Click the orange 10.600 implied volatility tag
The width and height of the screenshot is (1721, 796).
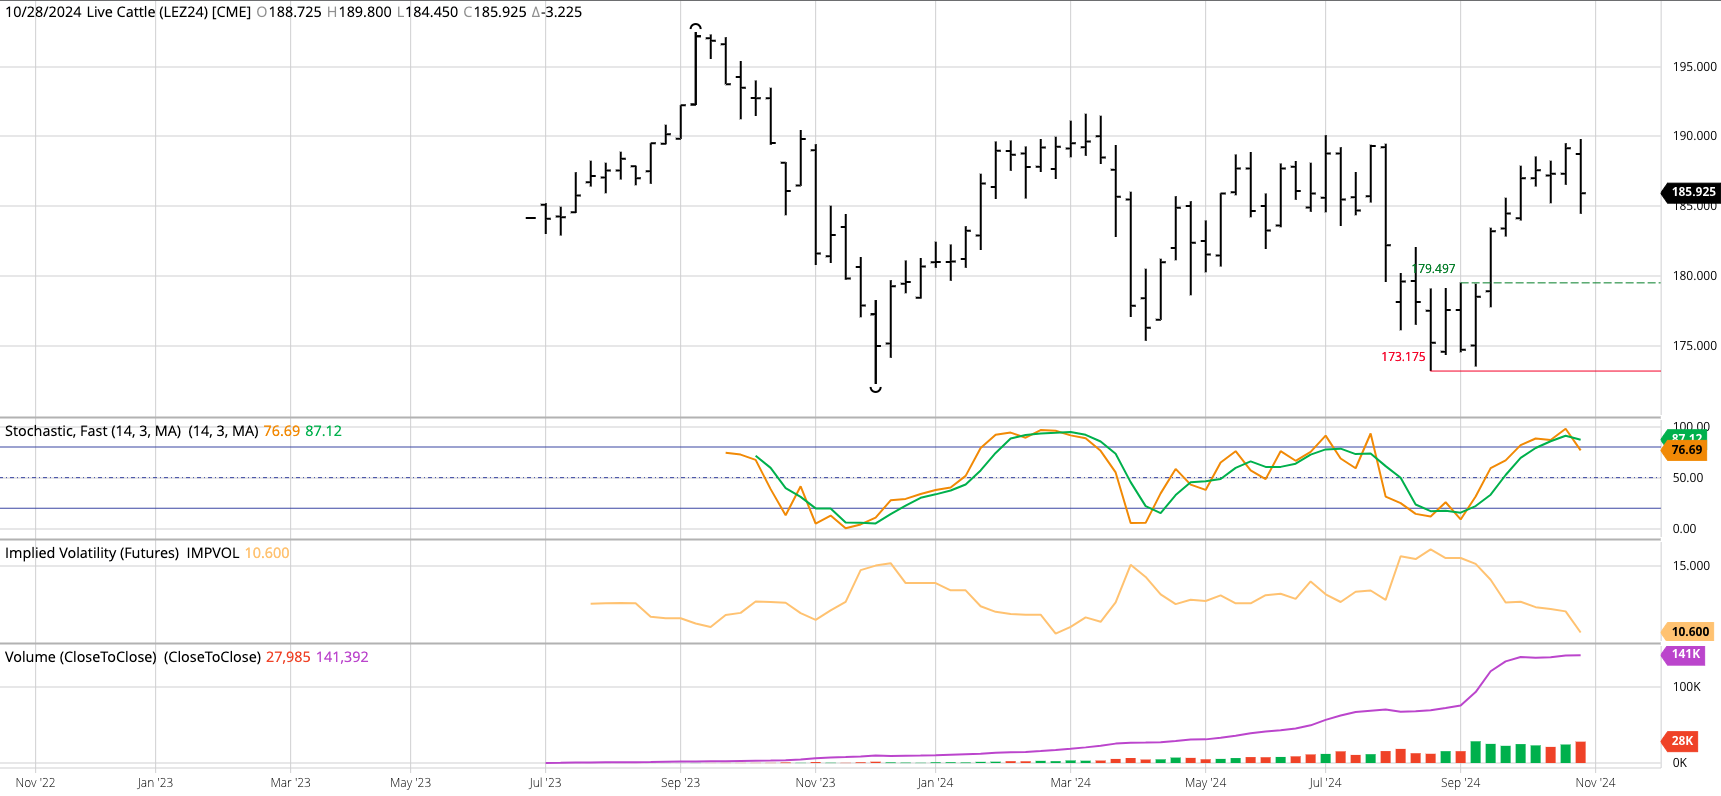tap(1689, 632)
